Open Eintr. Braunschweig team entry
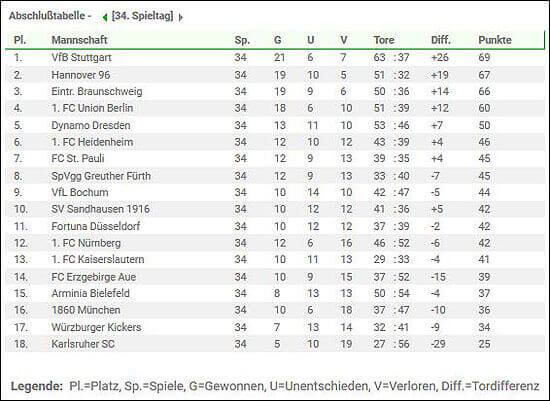Image resolution: width=550 pixels, height=401 pixels. coord(97,92)
